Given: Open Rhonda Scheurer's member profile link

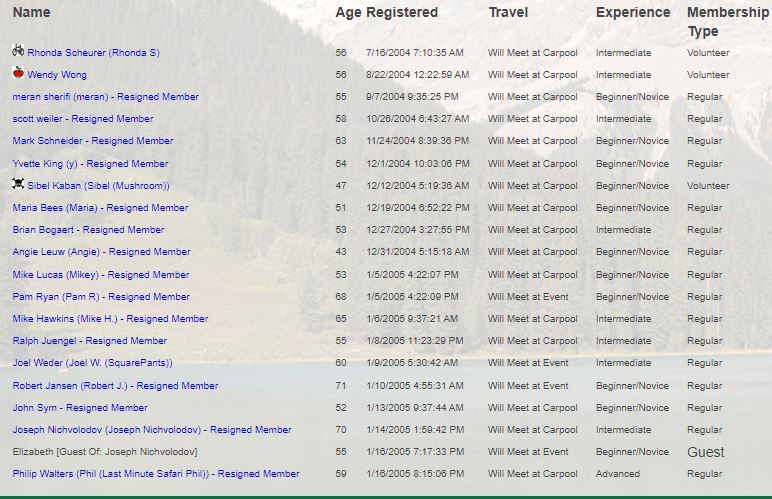Looking at the screenshot, I should pyautogui.click(x=94, y=53).
